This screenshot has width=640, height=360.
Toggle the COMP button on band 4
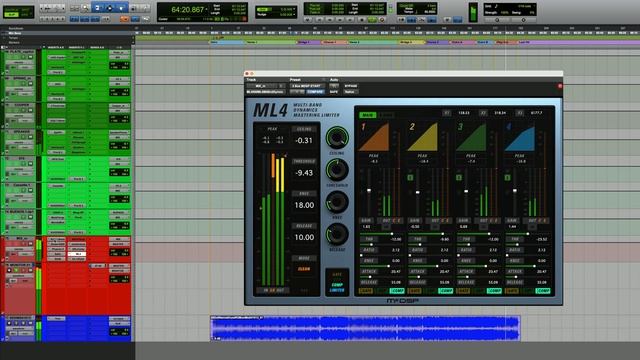[542, 291]
